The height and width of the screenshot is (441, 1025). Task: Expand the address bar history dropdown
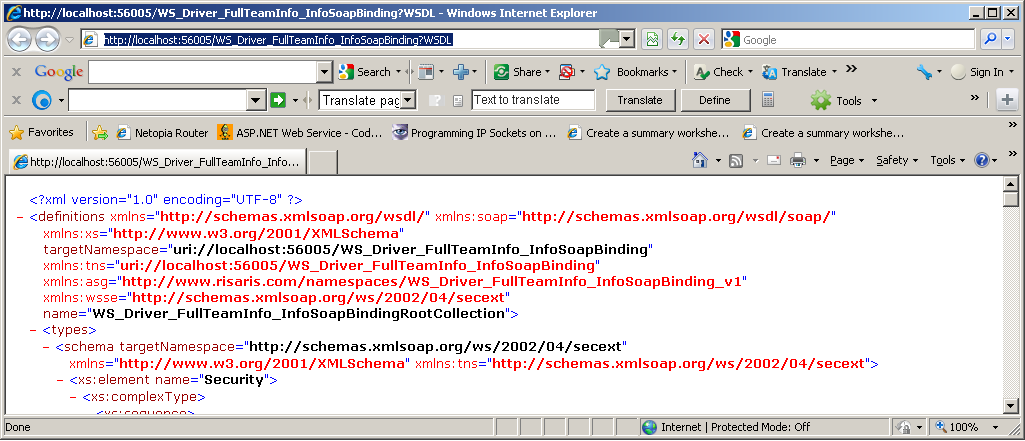point(627,40)
